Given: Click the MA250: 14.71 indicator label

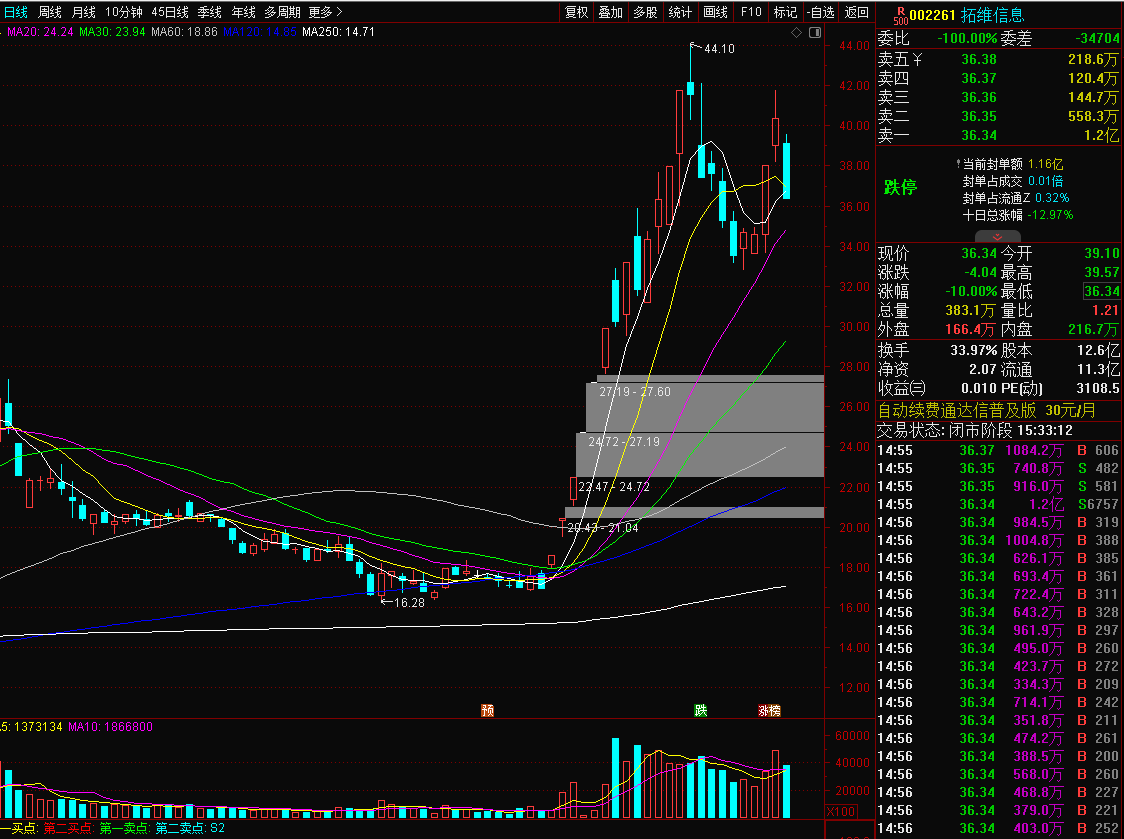Looking at the screenshot, I should [338, 32].
